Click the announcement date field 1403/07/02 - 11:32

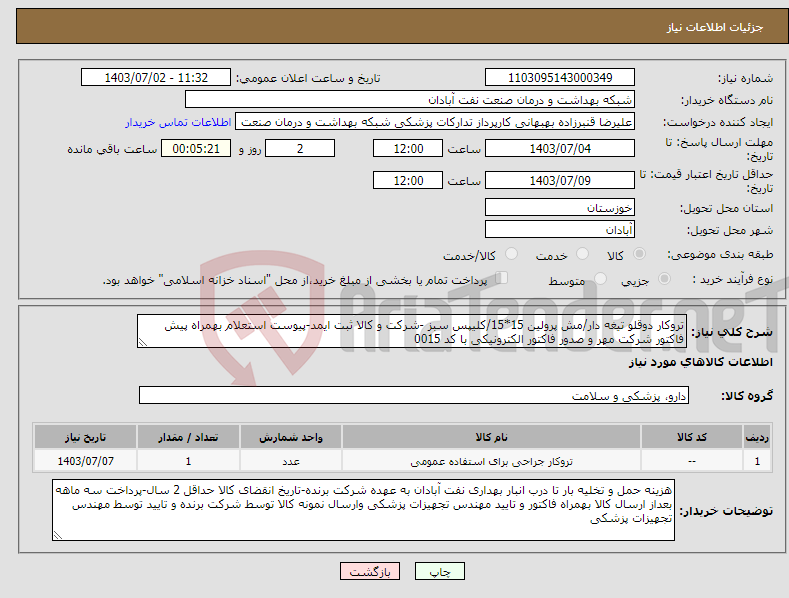(155, 78)
